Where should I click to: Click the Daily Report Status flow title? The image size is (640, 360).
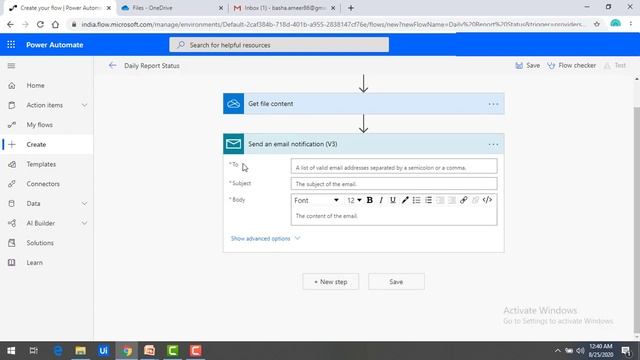click(x=152, y=66)
